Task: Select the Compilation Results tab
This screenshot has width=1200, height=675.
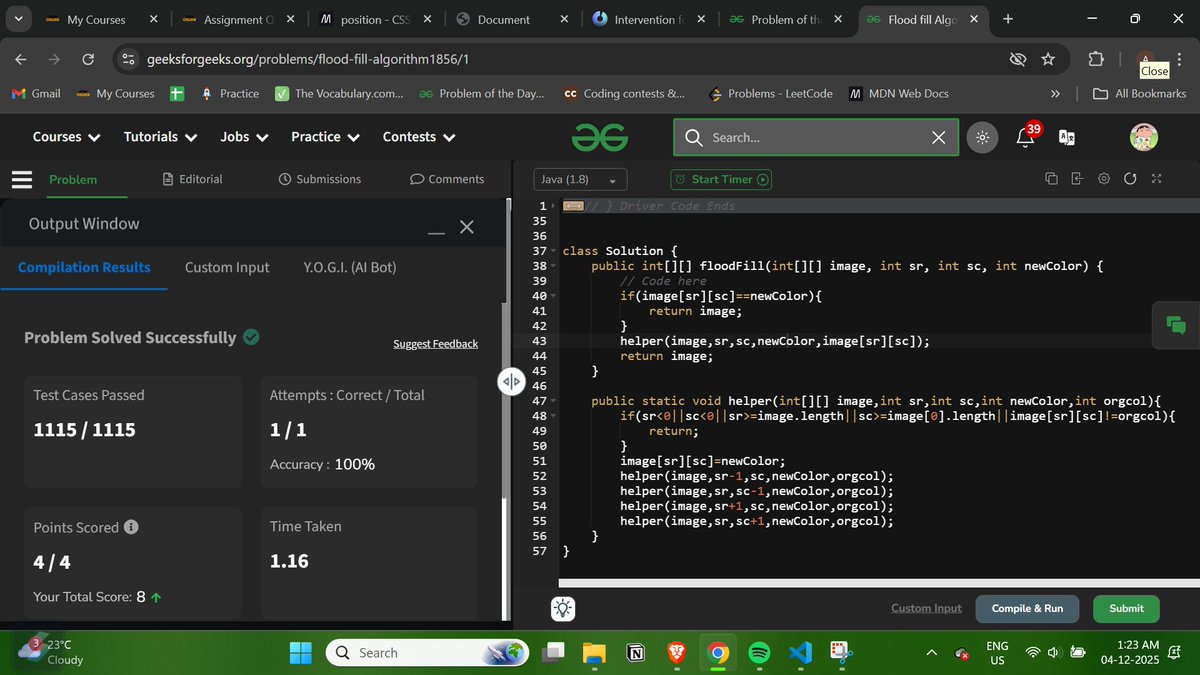Action: pos(84,267)
